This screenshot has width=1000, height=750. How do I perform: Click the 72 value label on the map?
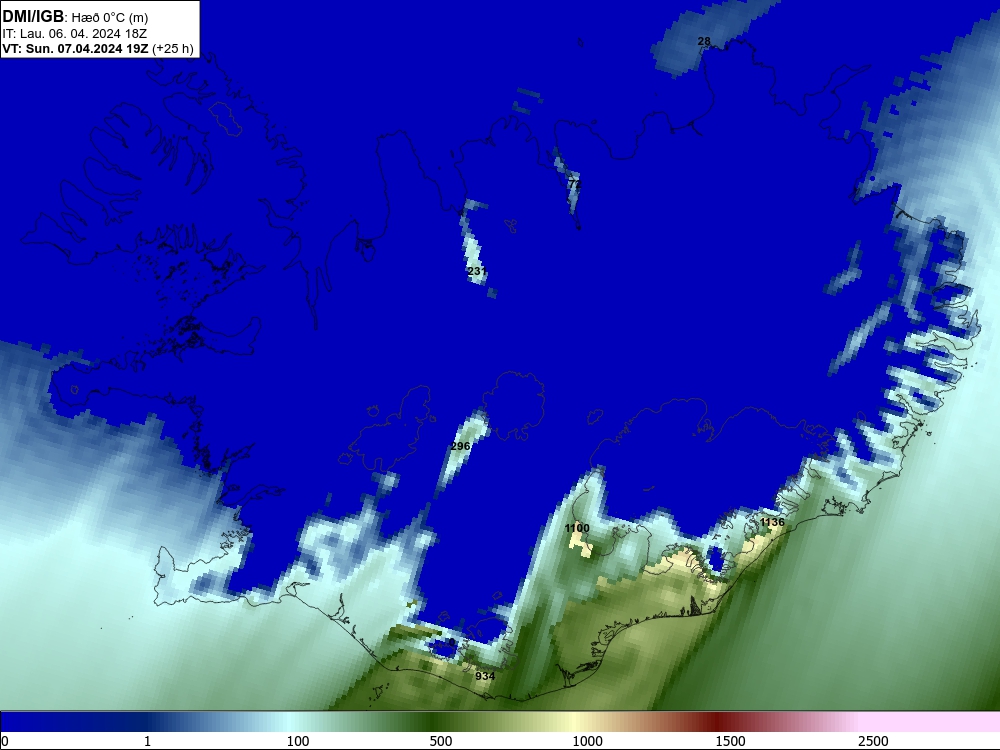(575, 184)
